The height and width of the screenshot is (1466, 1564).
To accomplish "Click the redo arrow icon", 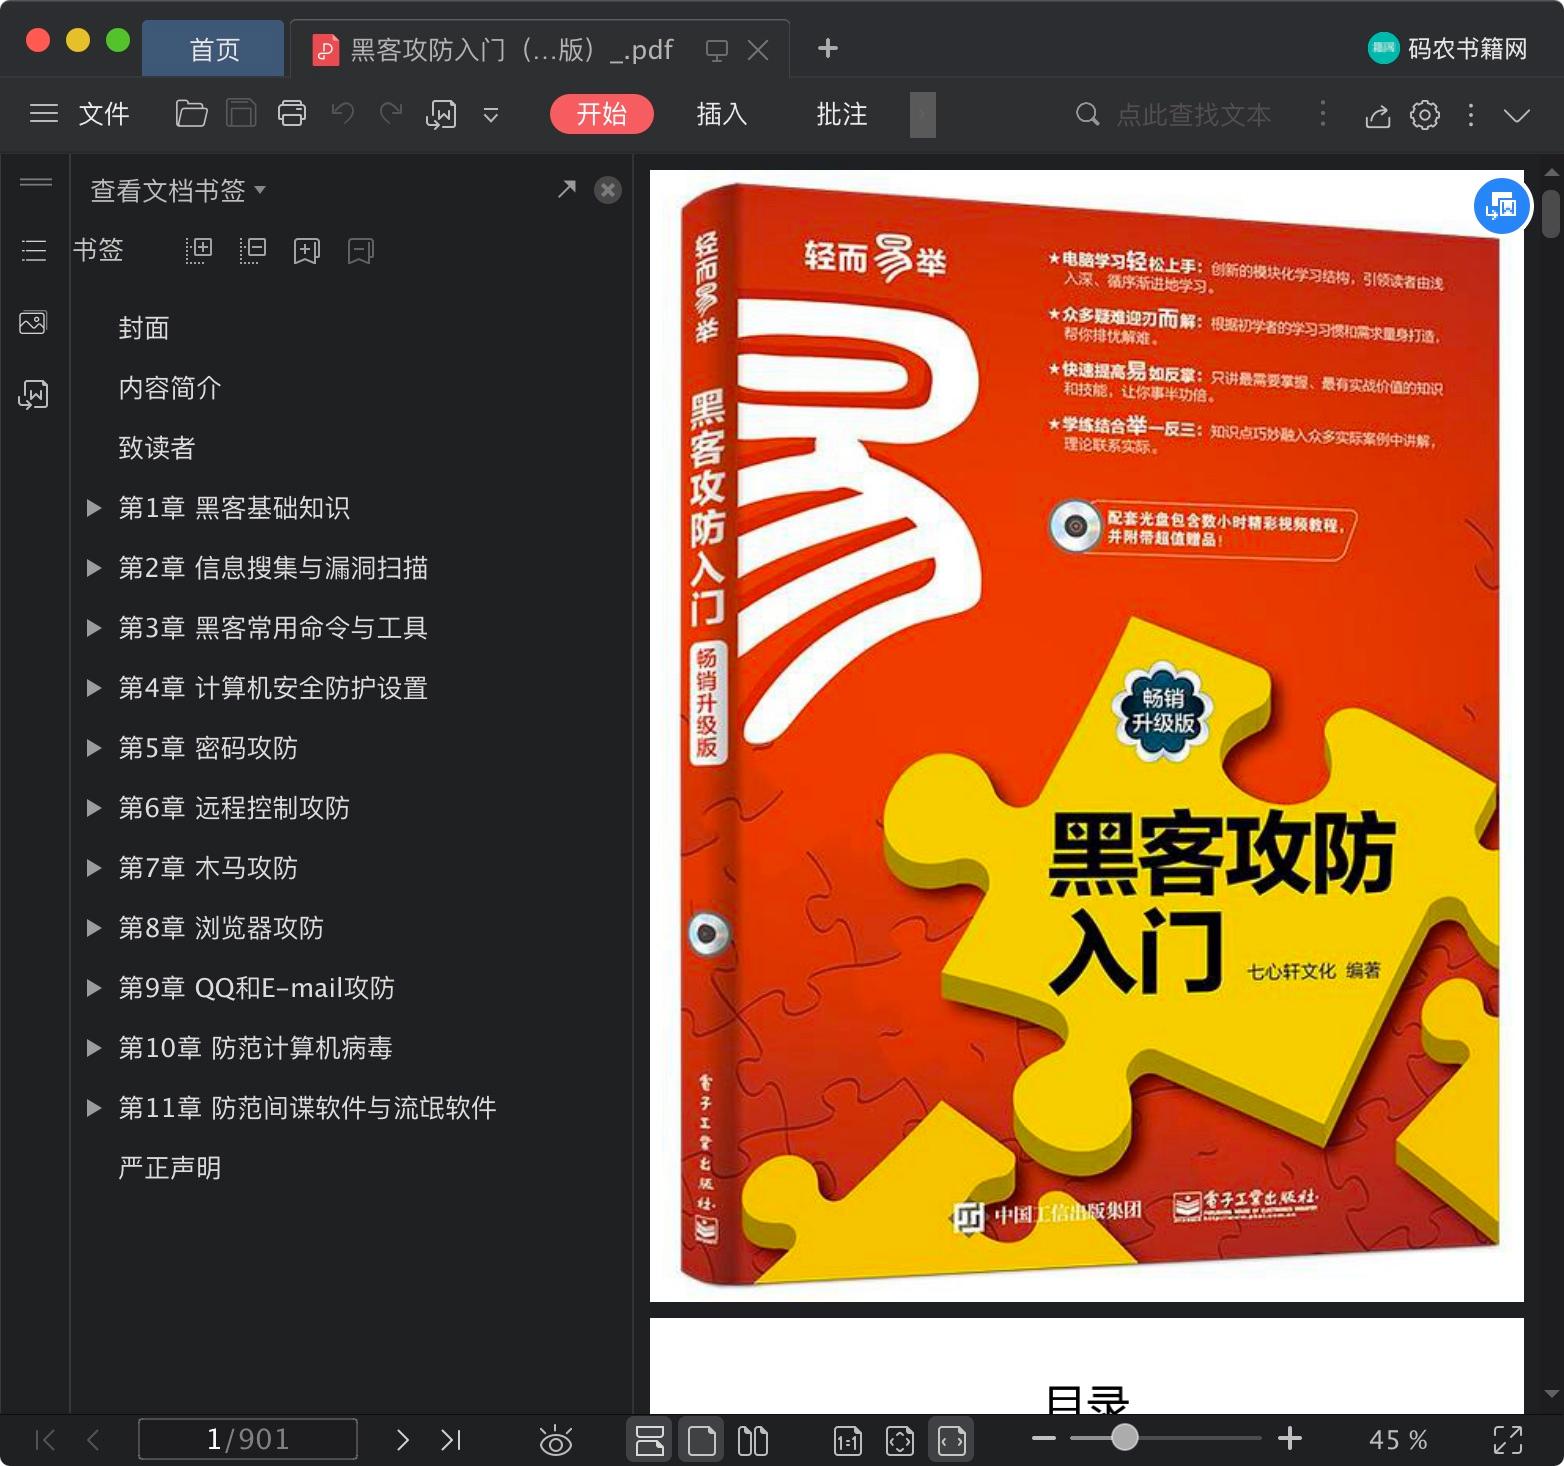I will click(x=391, y=113).
